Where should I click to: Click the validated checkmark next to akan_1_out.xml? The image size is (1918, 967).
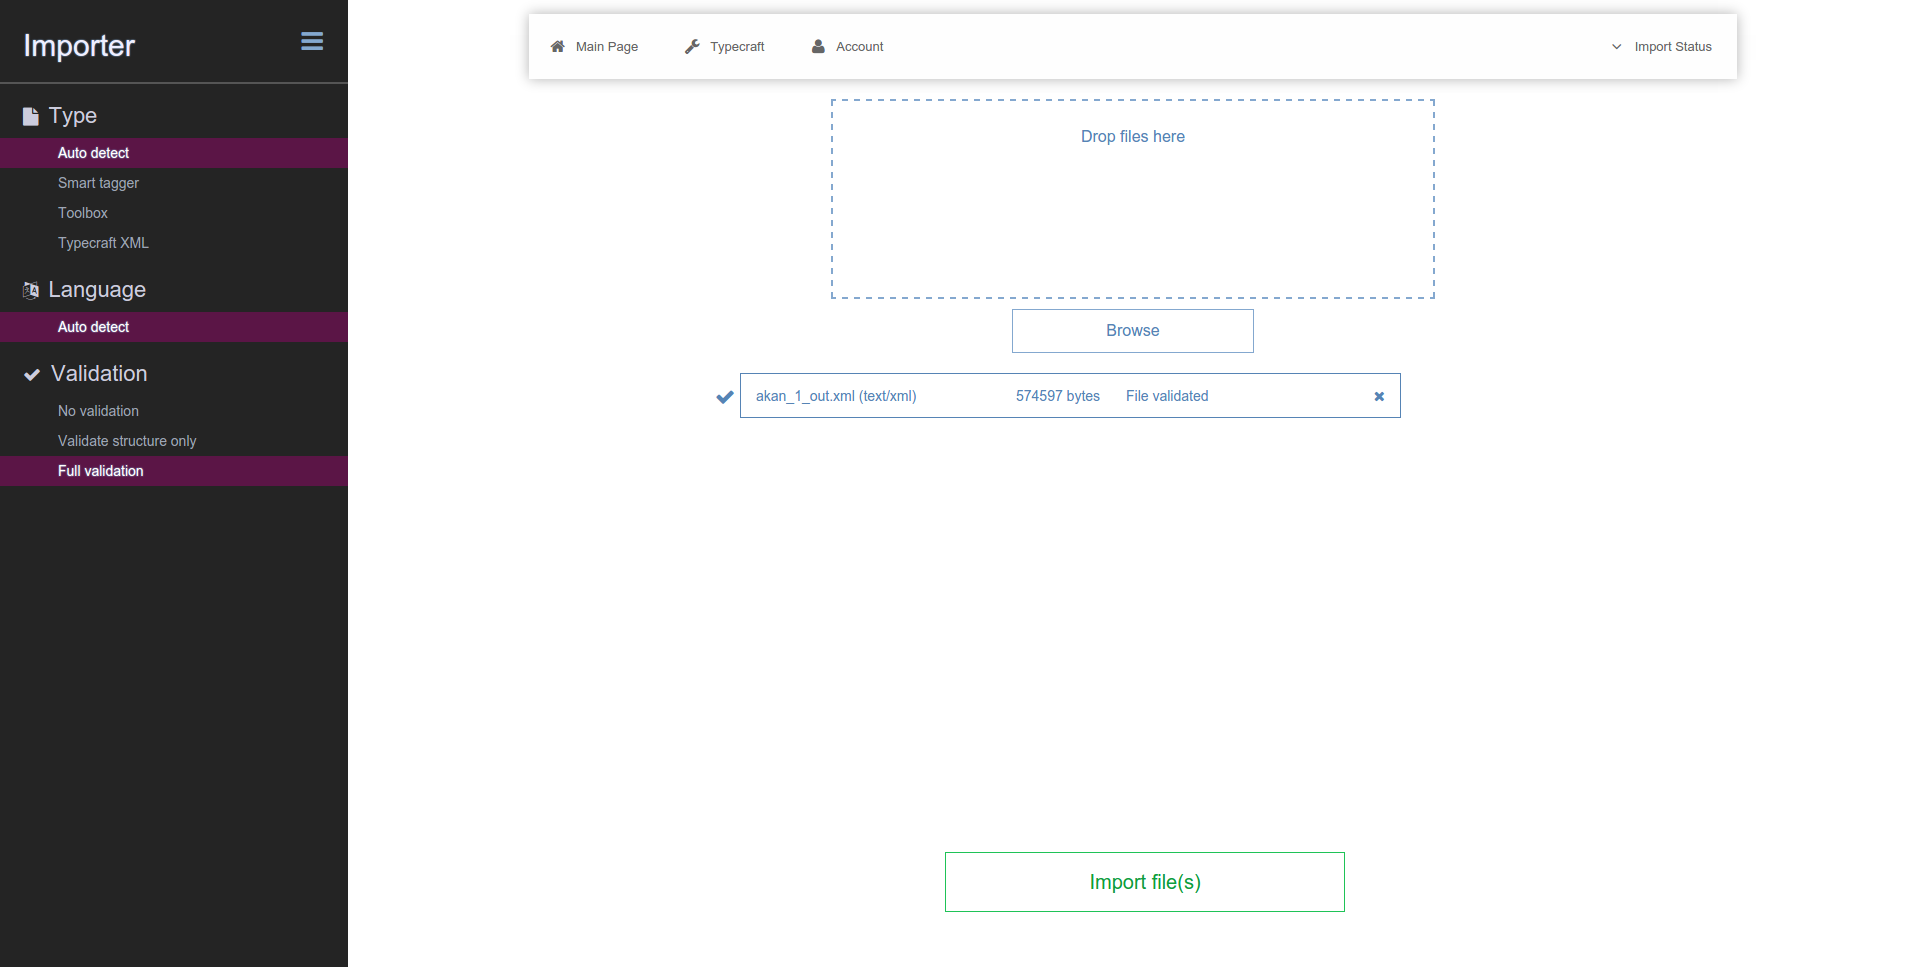[725, 397]
